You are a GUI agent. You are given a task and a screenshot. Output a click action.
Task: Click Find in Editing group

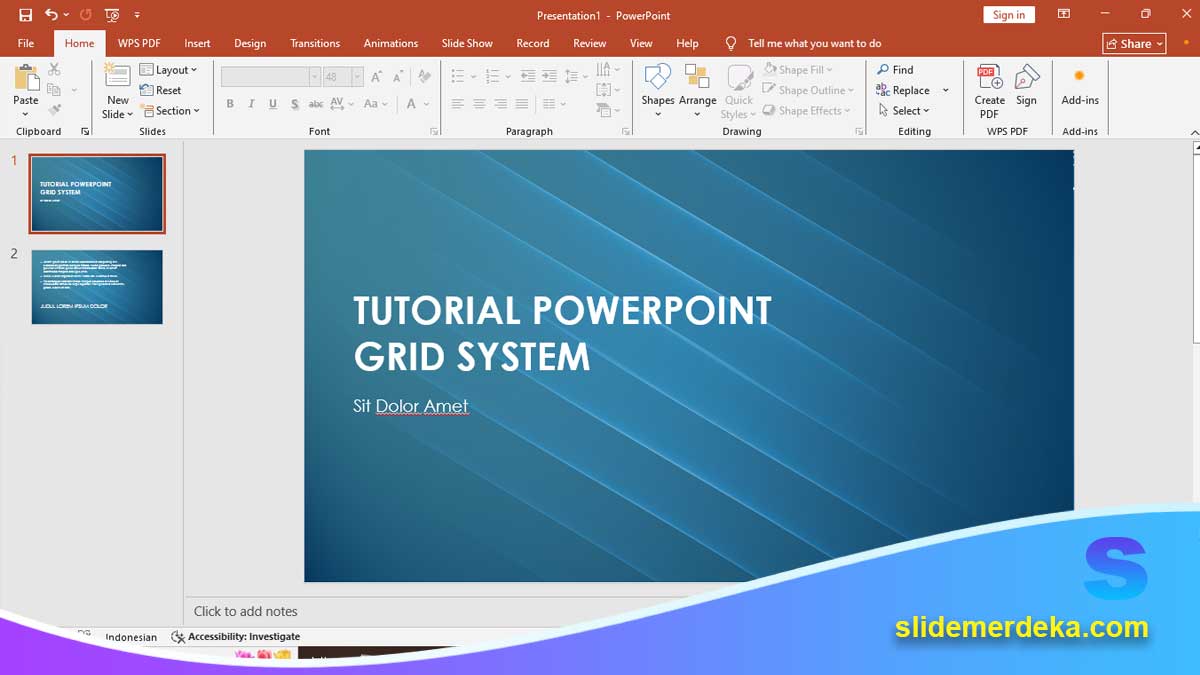(895, 70)
